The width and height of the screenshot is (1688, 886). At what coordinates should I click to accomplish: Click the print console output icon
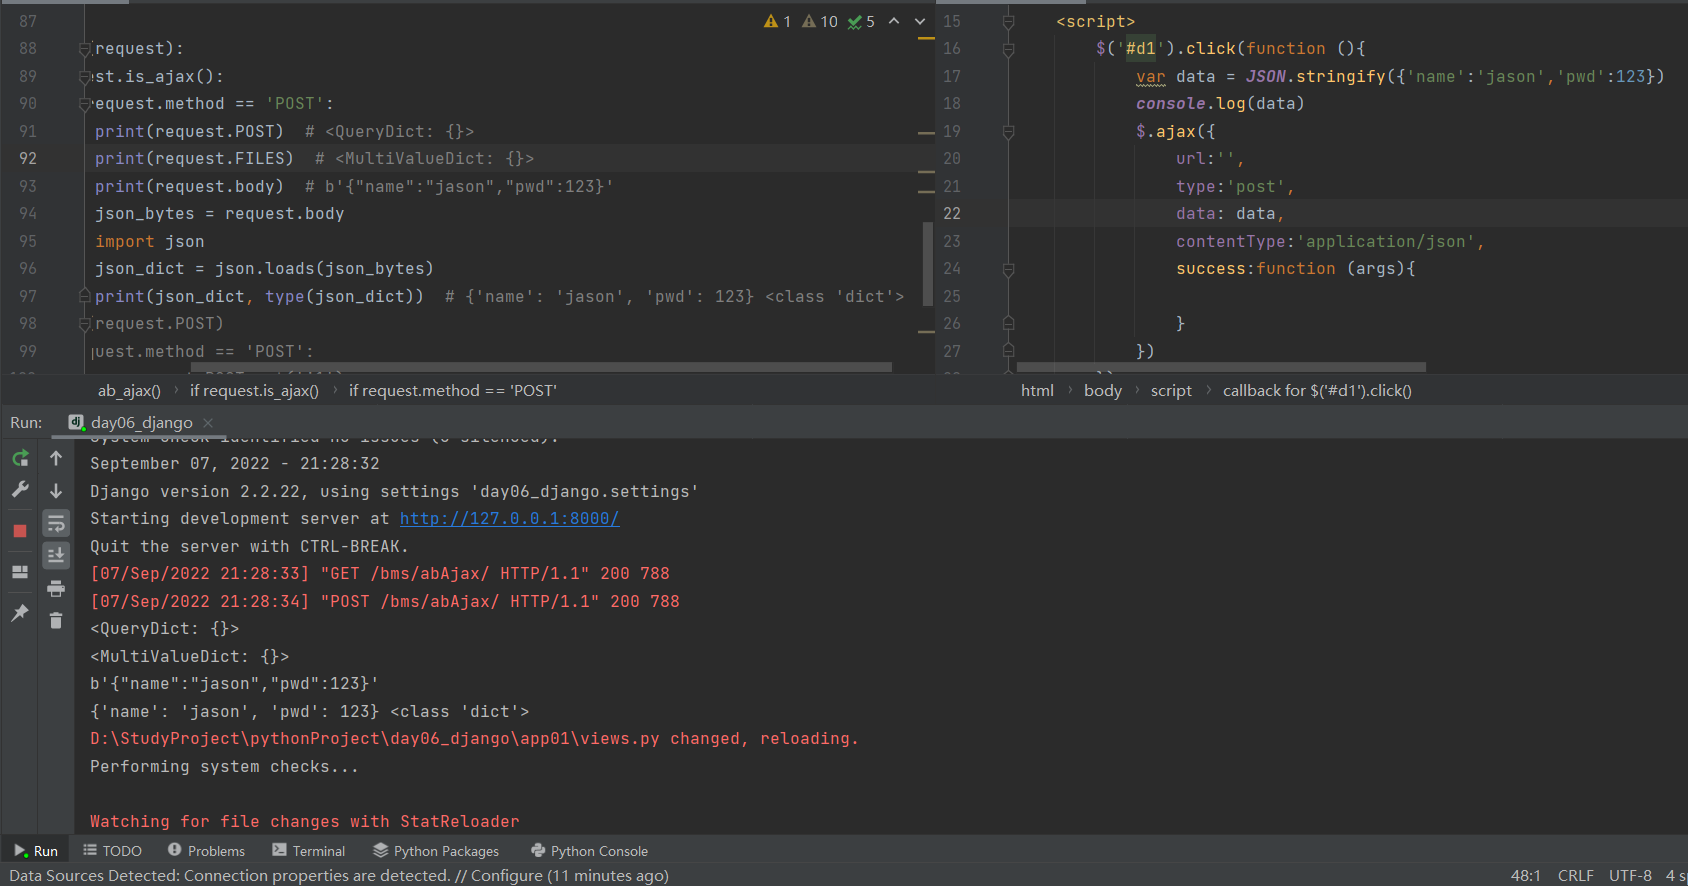point(56,588)
